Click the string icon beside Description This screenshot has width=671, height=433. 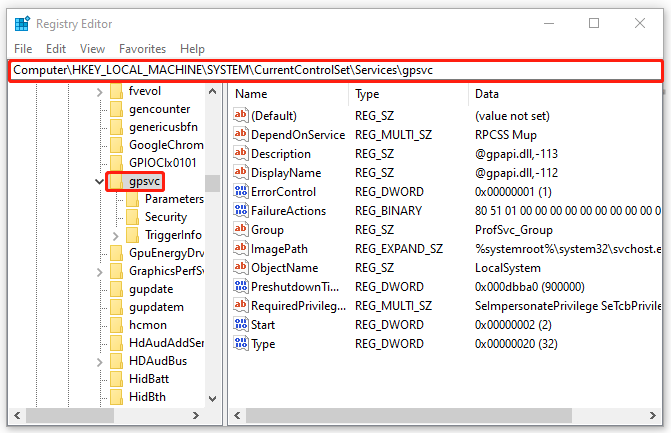point(241,153)
